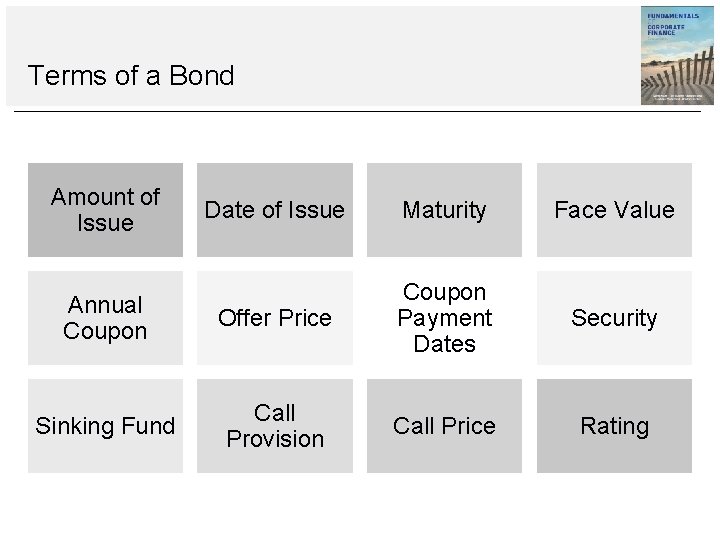Select the Call Provision box

275,426
